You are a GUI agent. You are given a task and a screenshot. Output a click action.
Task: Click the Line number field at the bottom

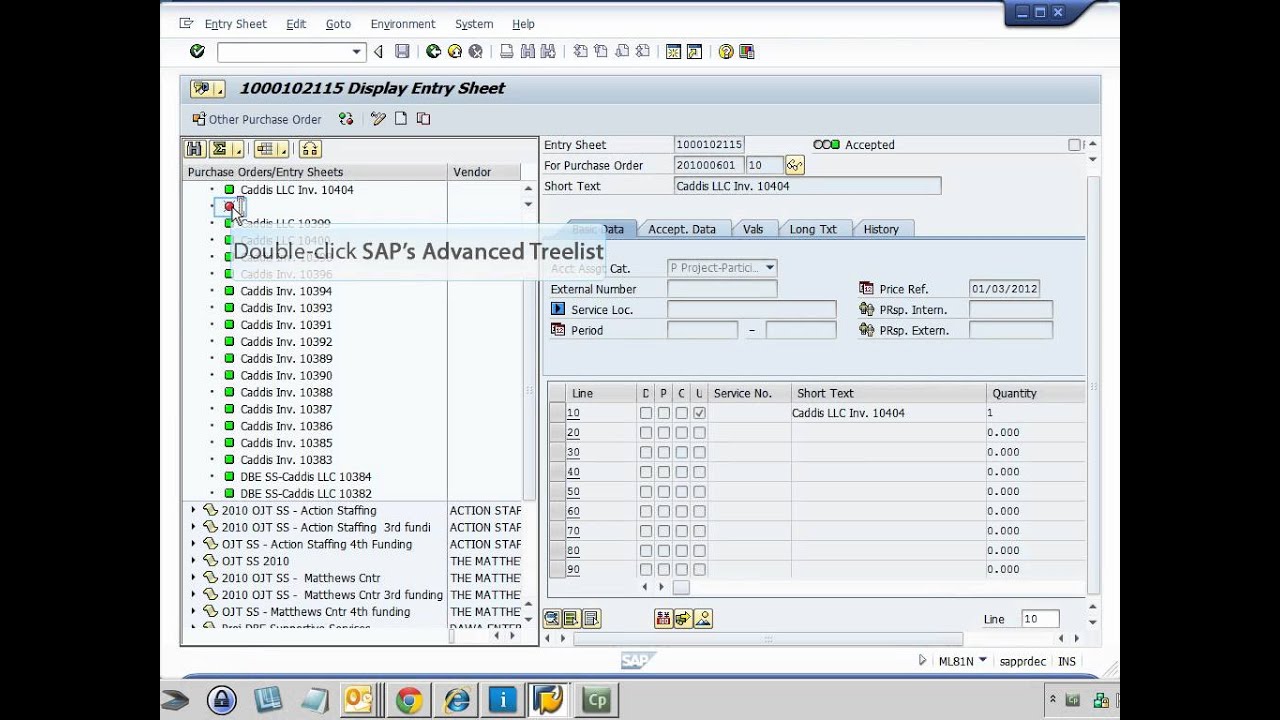[1038, 619]
